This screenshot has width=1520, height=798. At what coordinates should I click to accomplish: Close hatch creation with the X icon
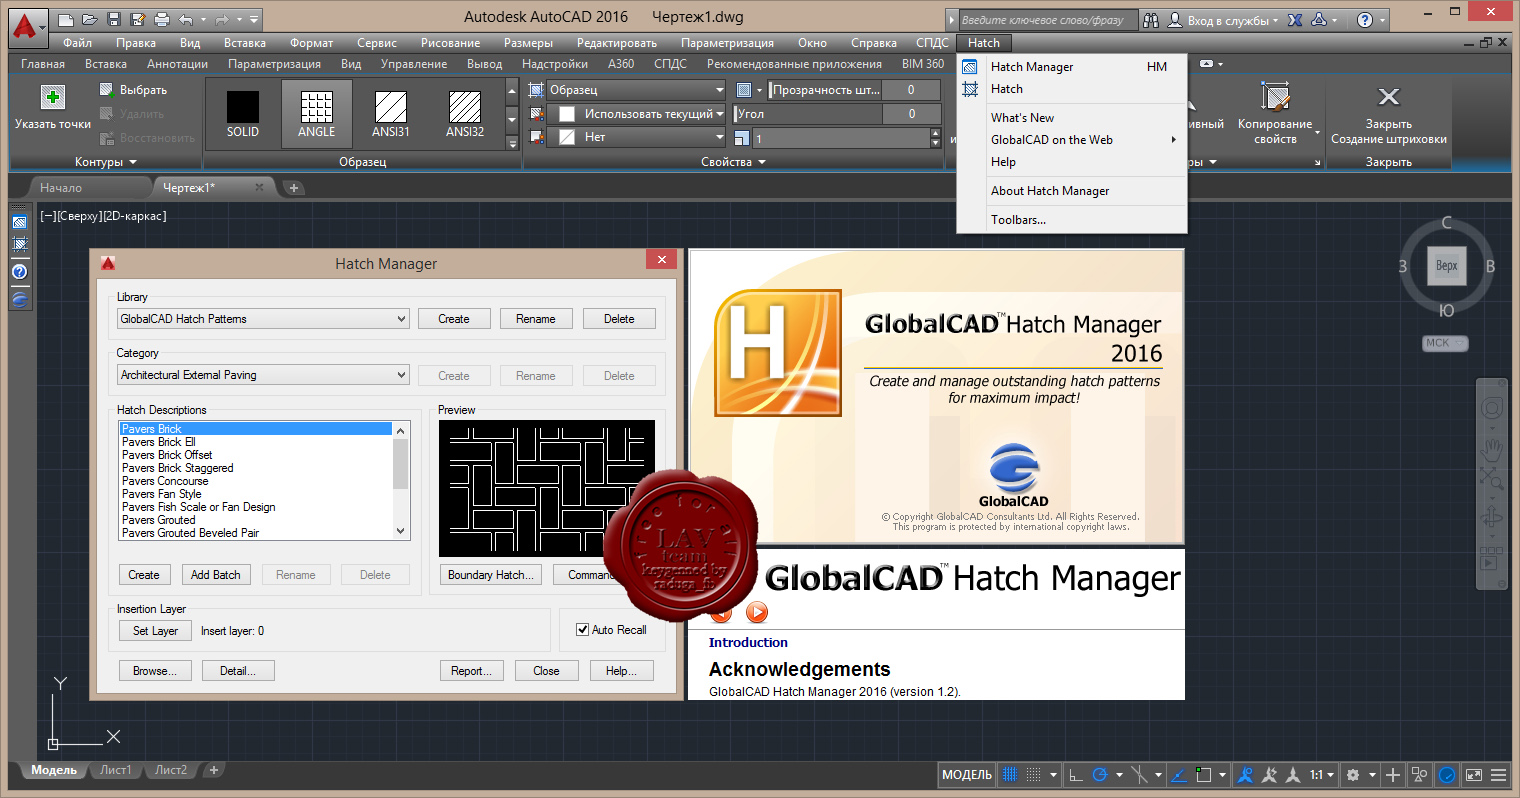tap(1388, 96)
